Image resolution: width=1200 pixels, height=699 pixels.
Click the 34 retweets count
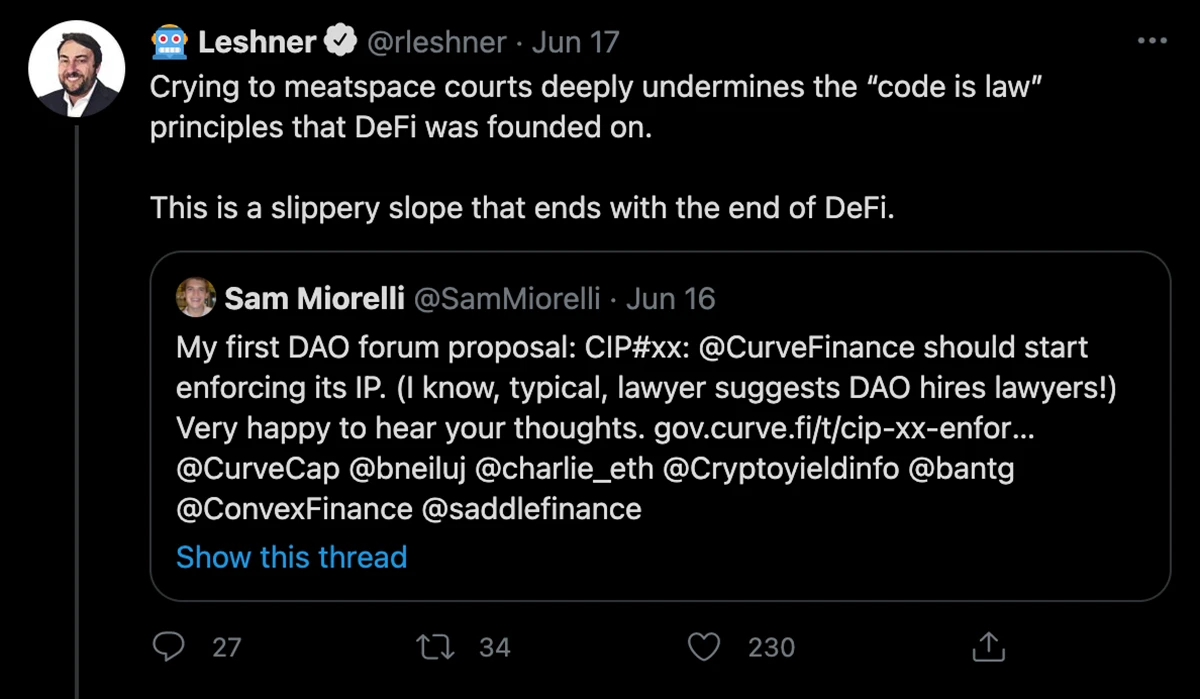coord(495,647)
